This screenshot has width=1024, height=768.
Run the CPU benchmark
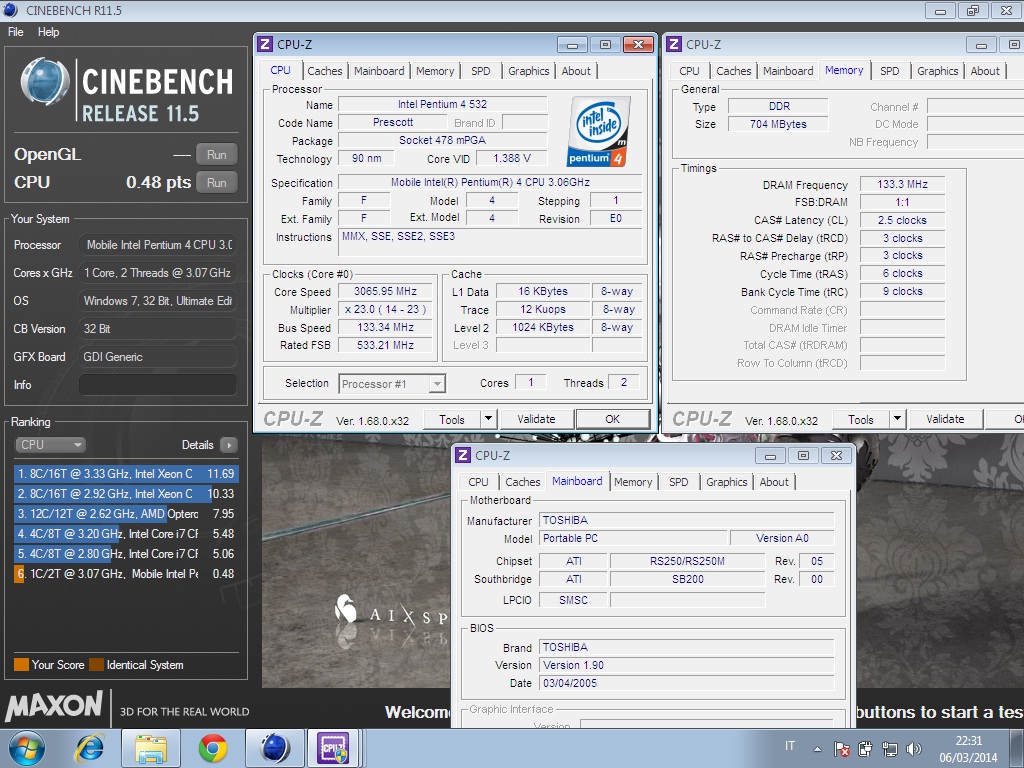(x=217, y=183)
